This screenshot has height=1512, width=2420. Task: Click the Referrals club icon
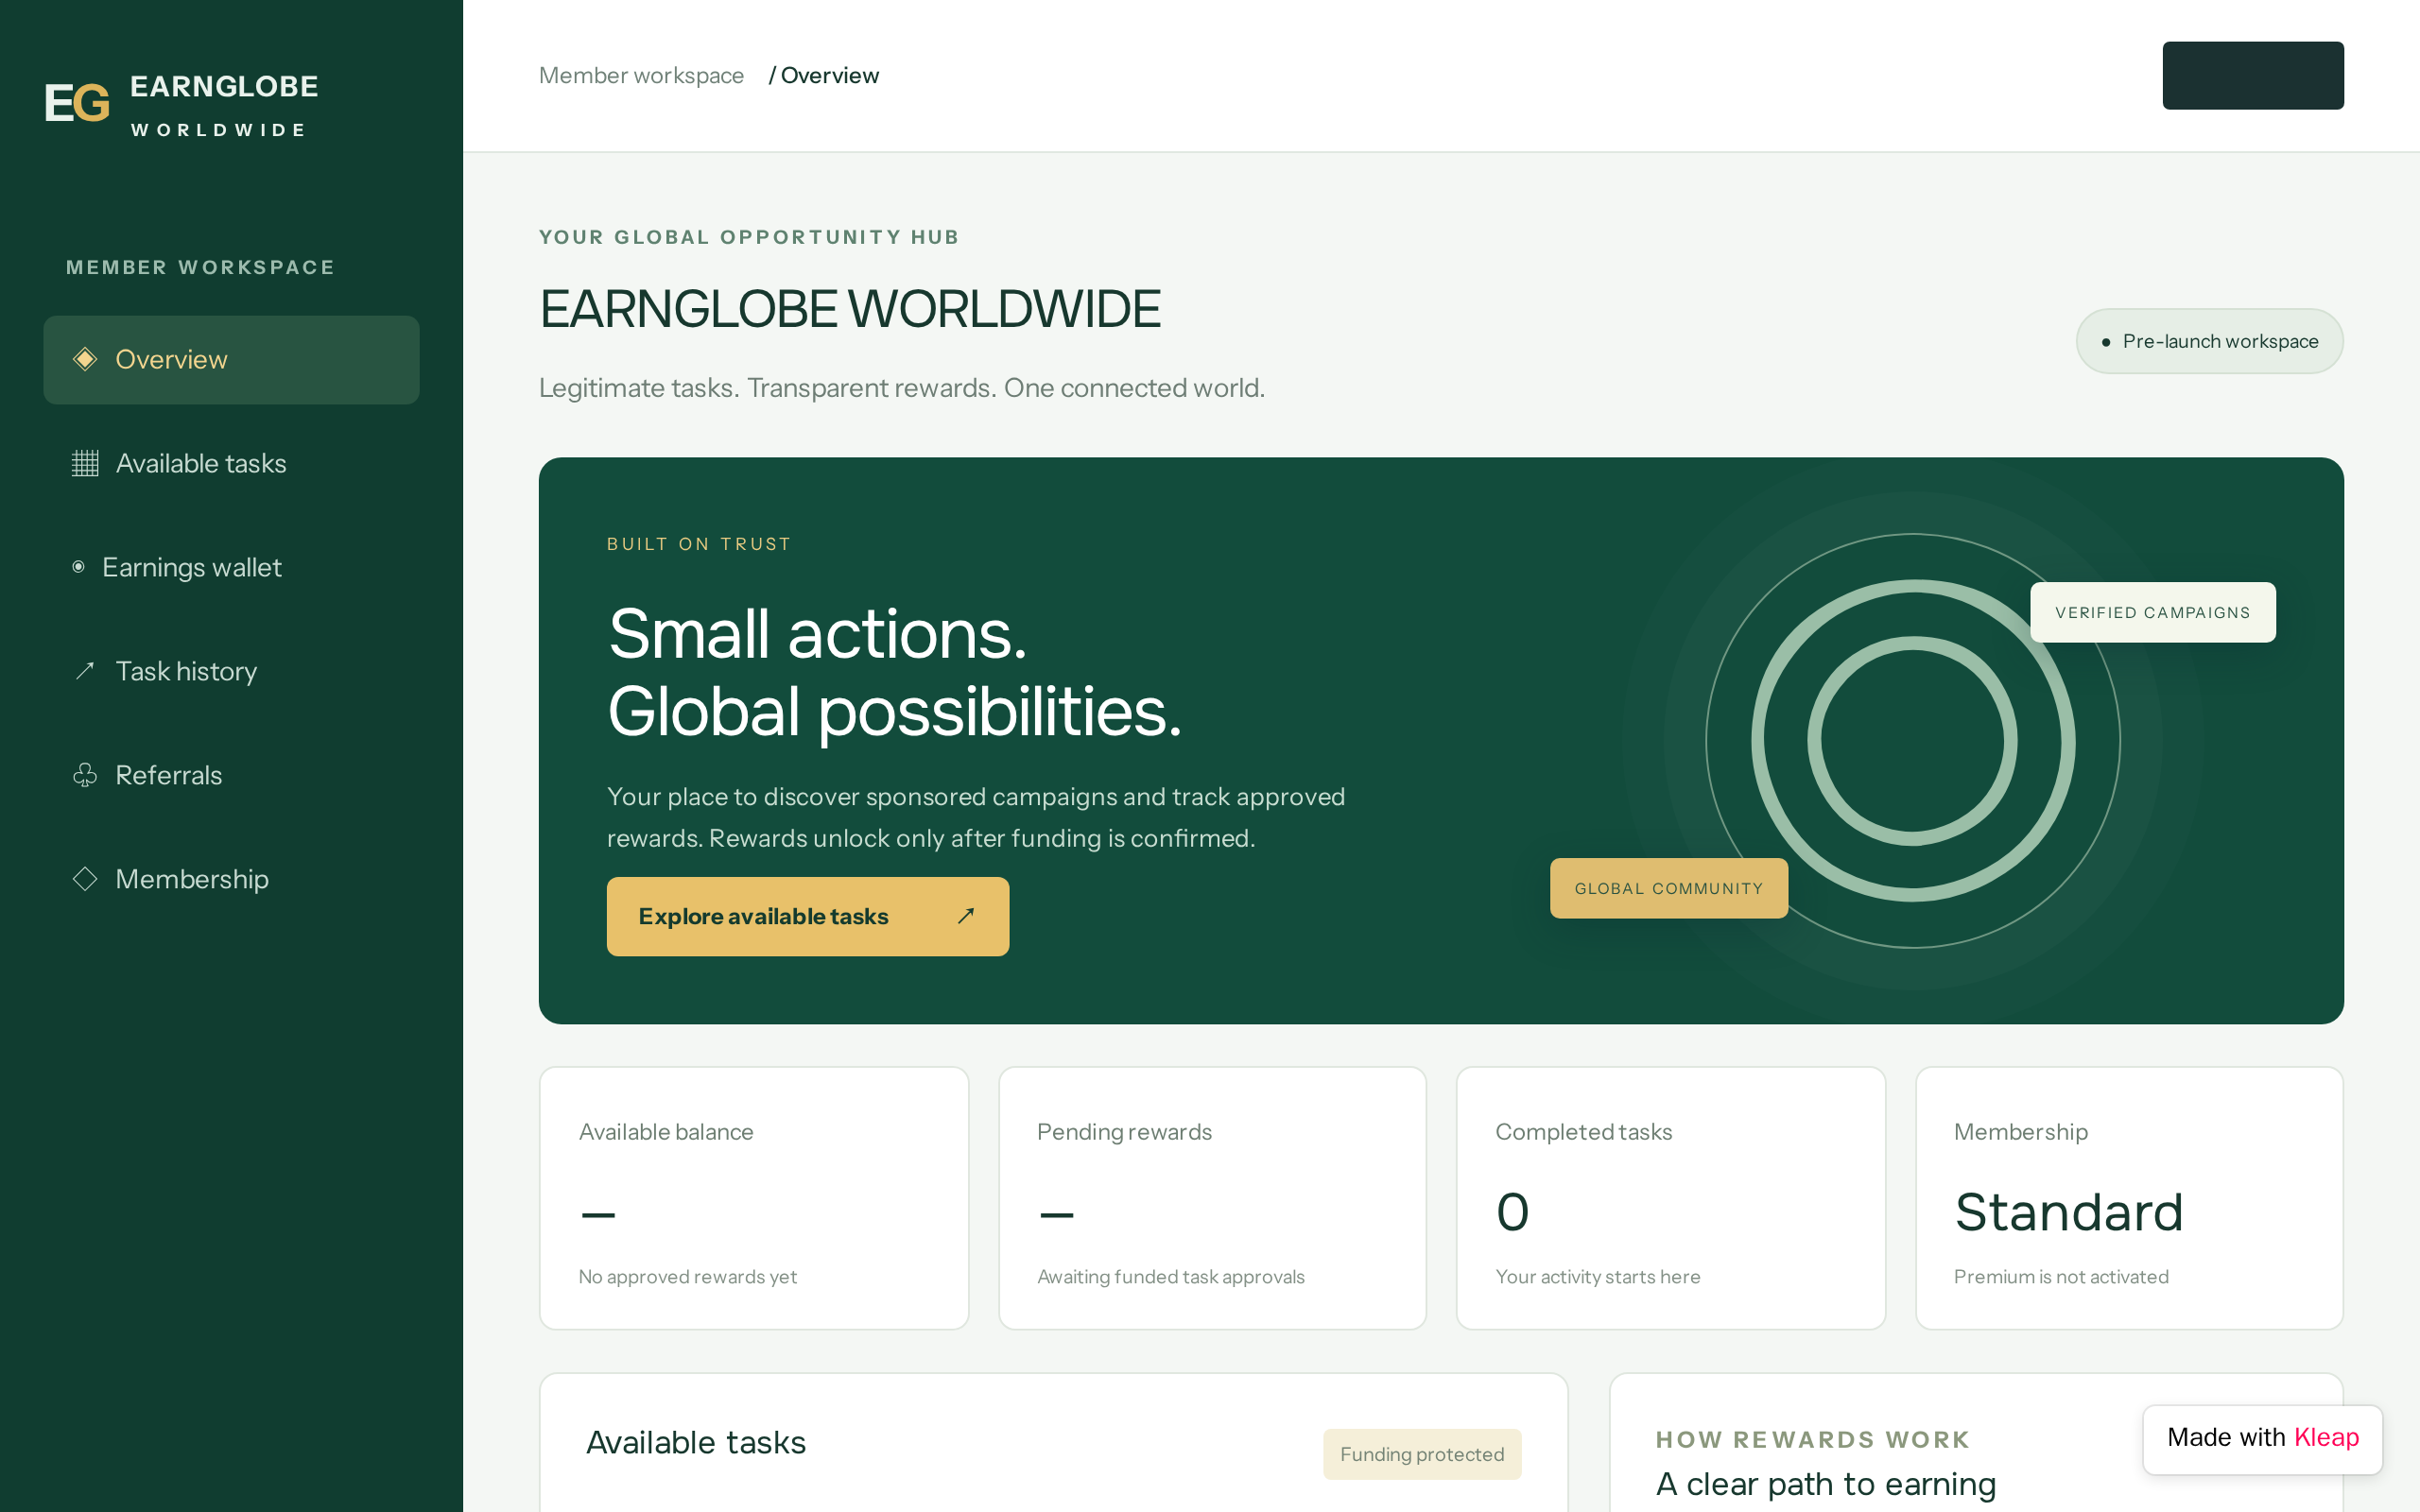point(85,775)
